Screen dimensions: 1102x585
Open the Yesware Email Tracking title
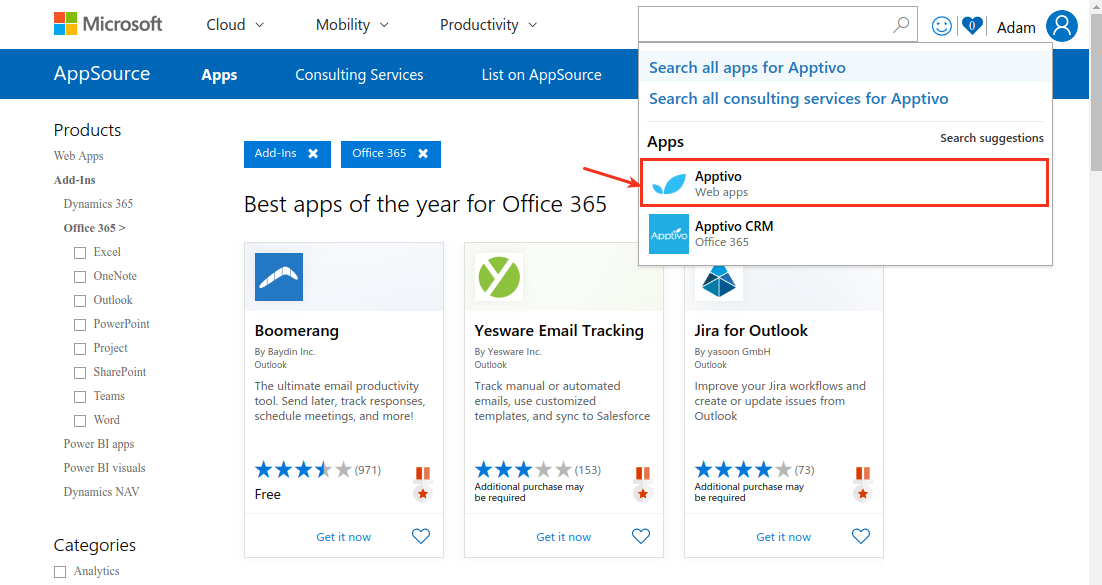pos(559,330)
